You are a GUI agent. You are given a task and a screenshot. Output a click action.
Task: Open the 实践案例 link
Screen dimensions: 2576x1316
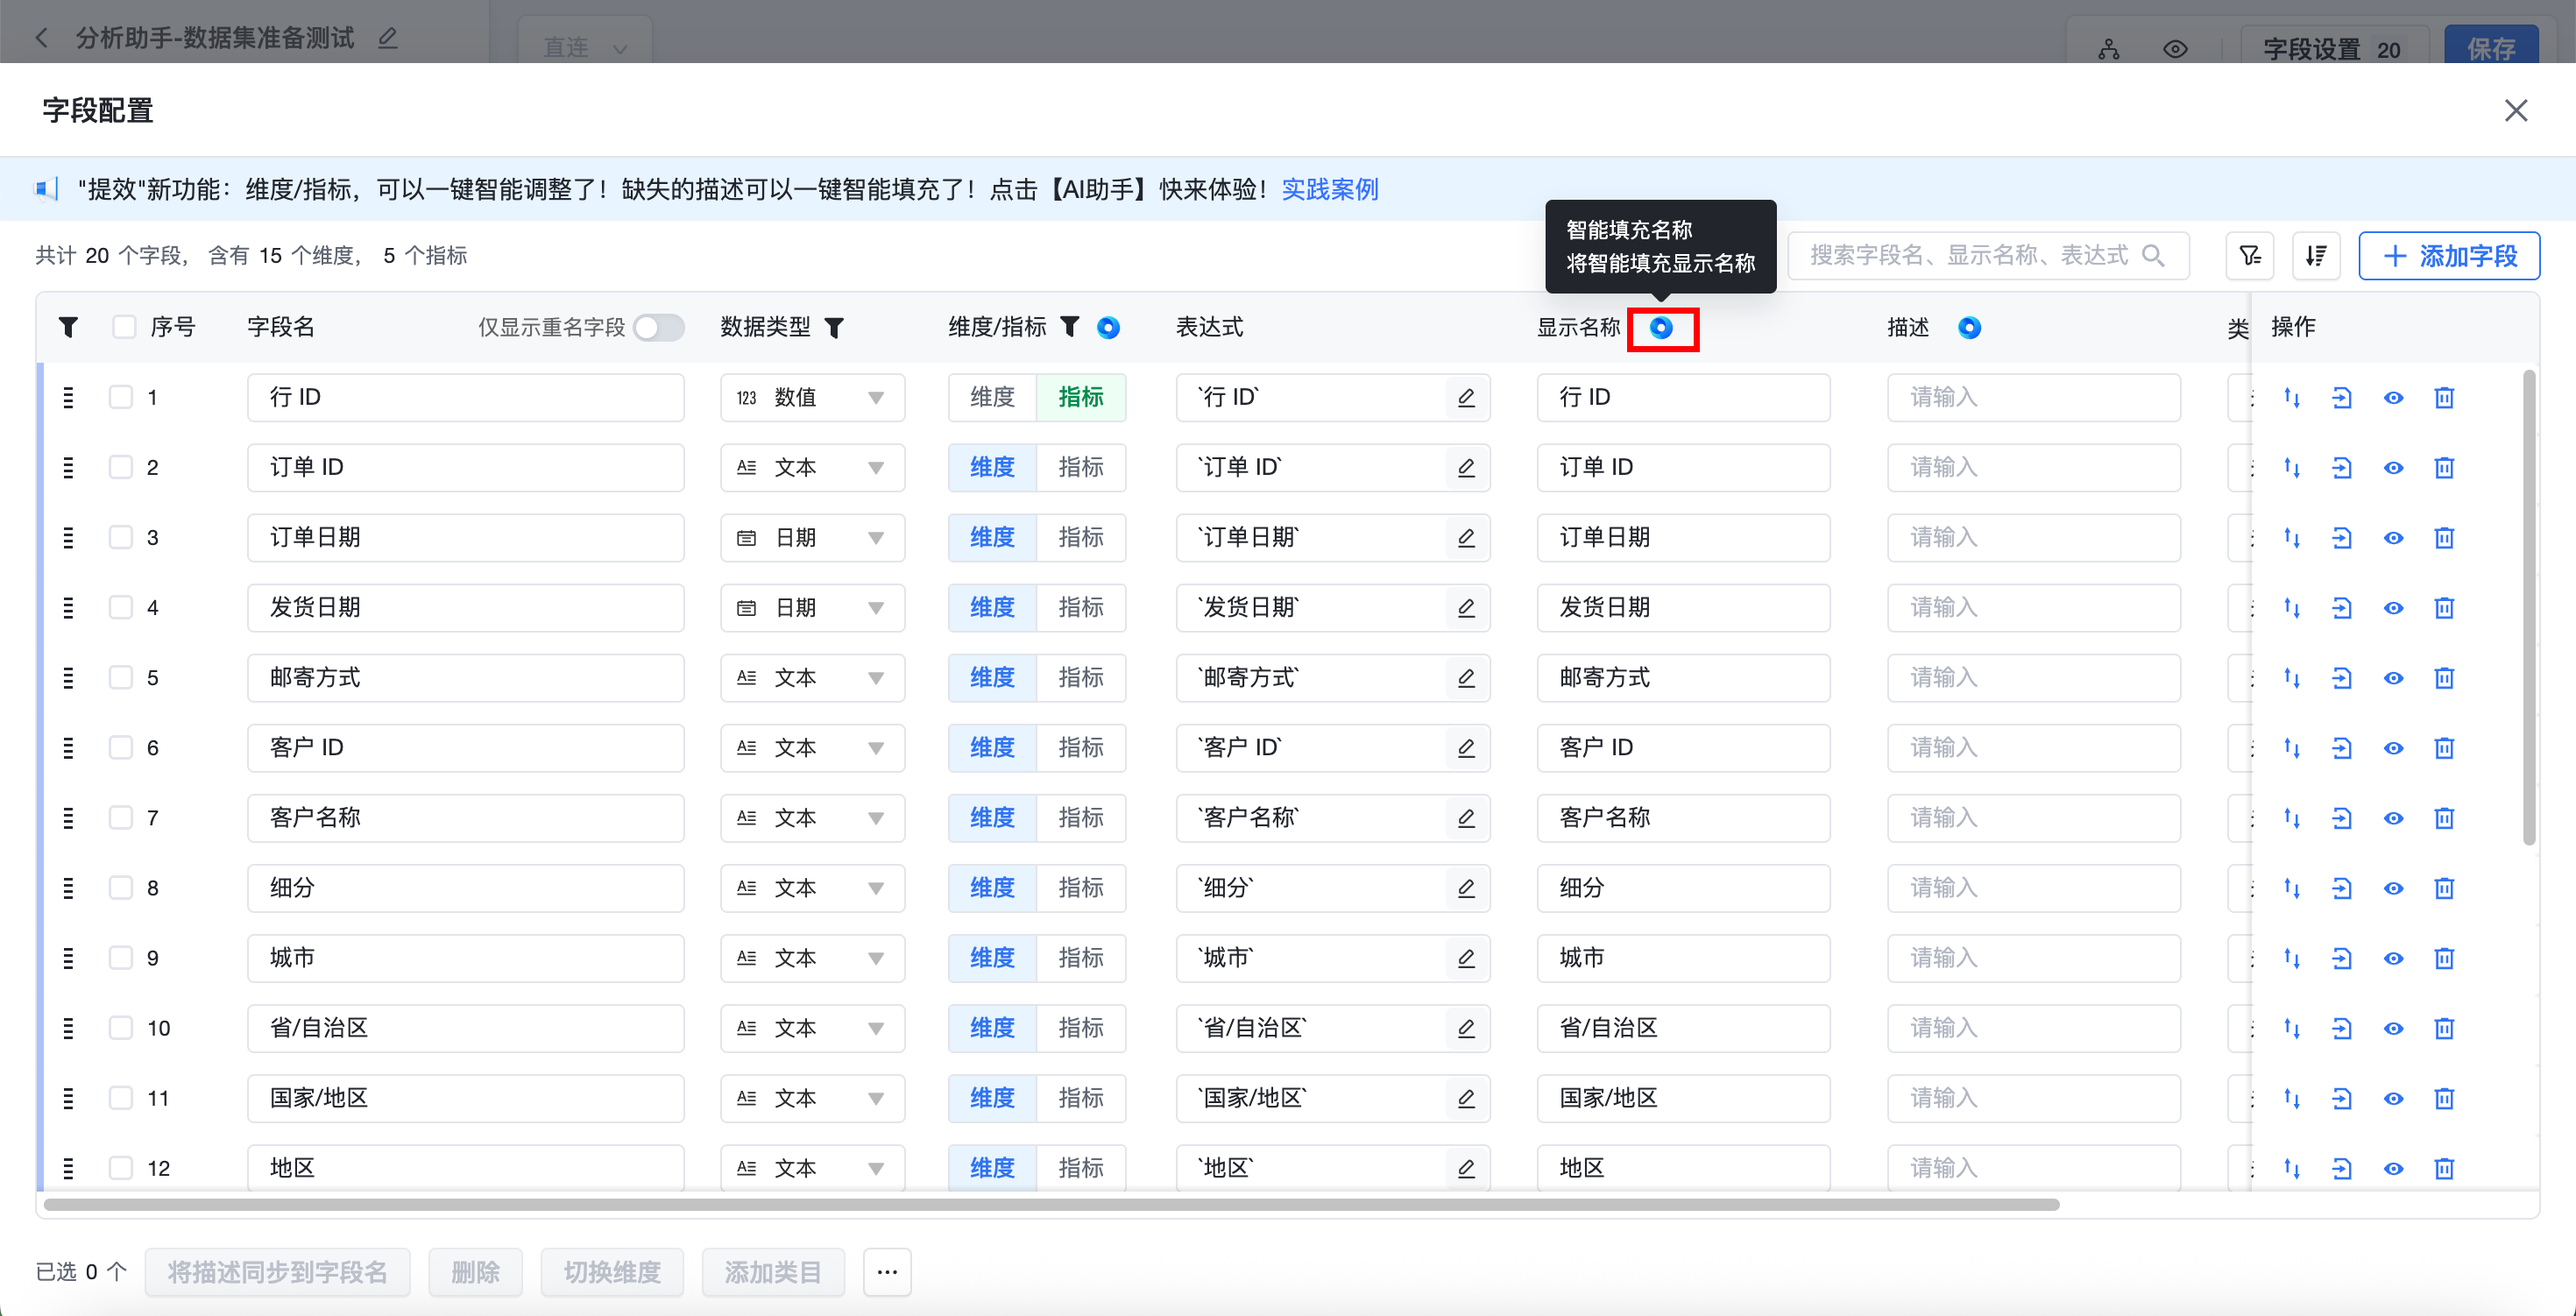[x=1330, y=189]
